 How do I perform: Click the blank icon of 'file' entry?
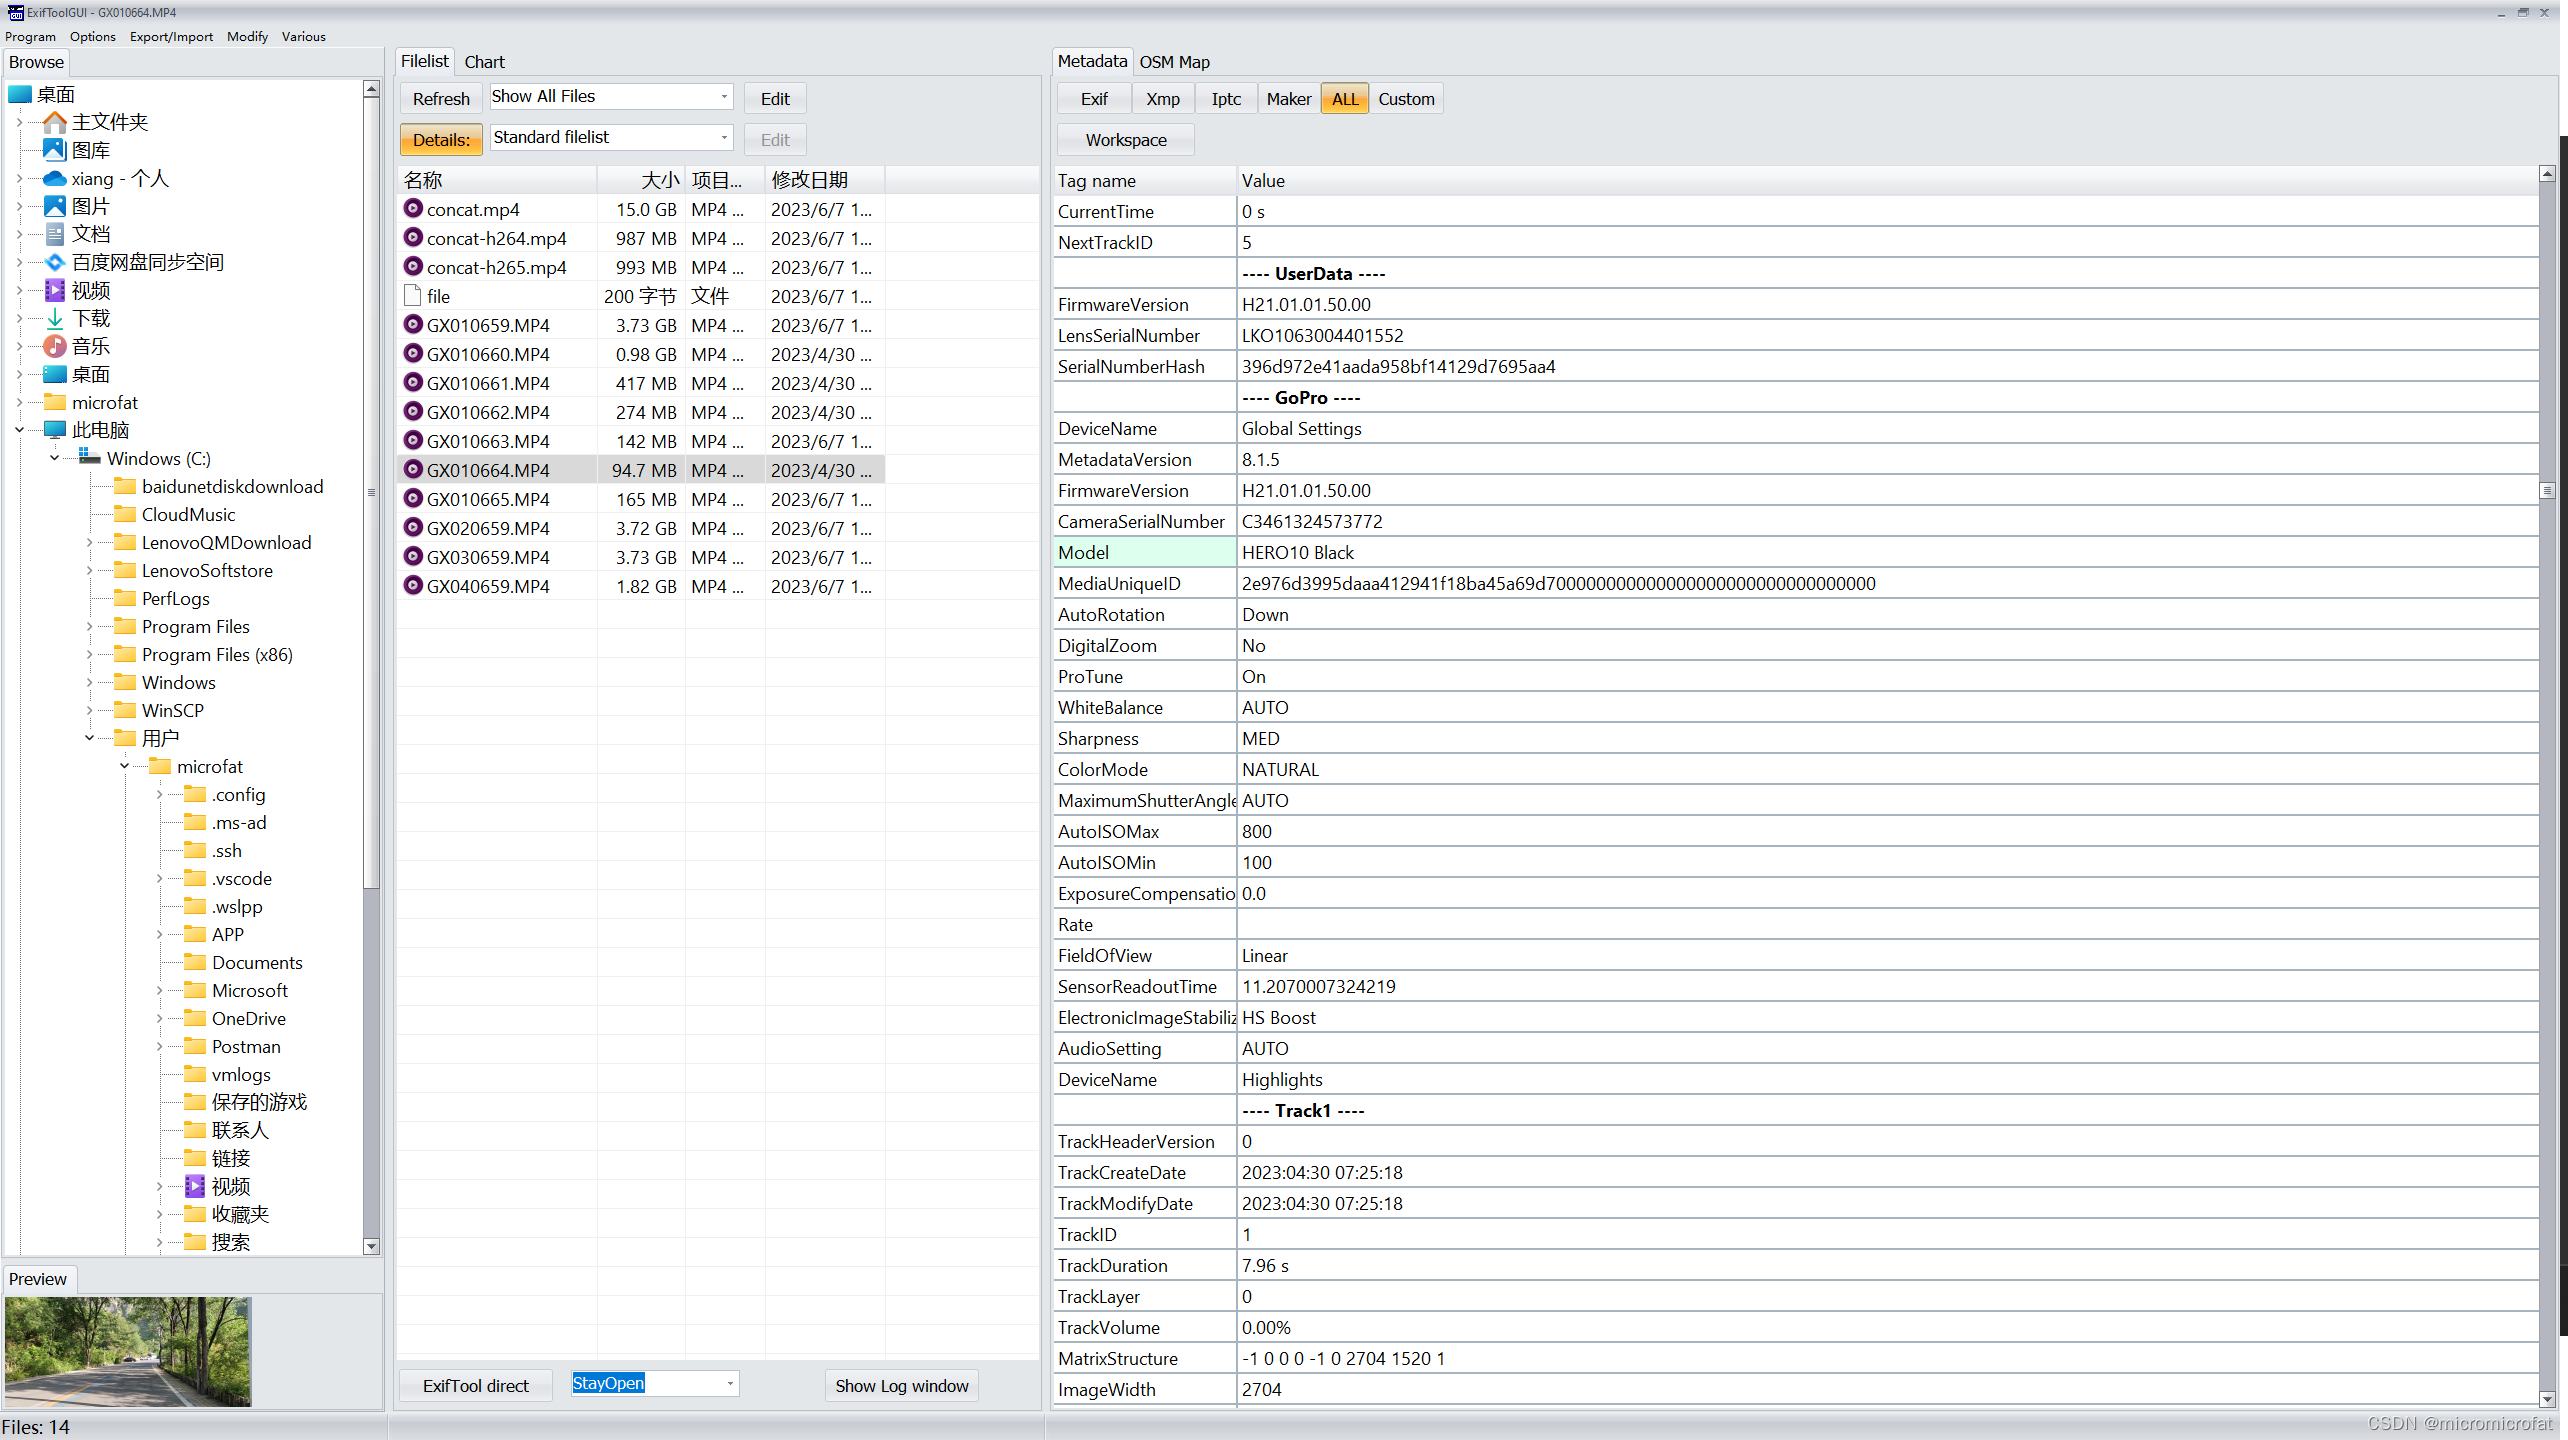point(413,296)
